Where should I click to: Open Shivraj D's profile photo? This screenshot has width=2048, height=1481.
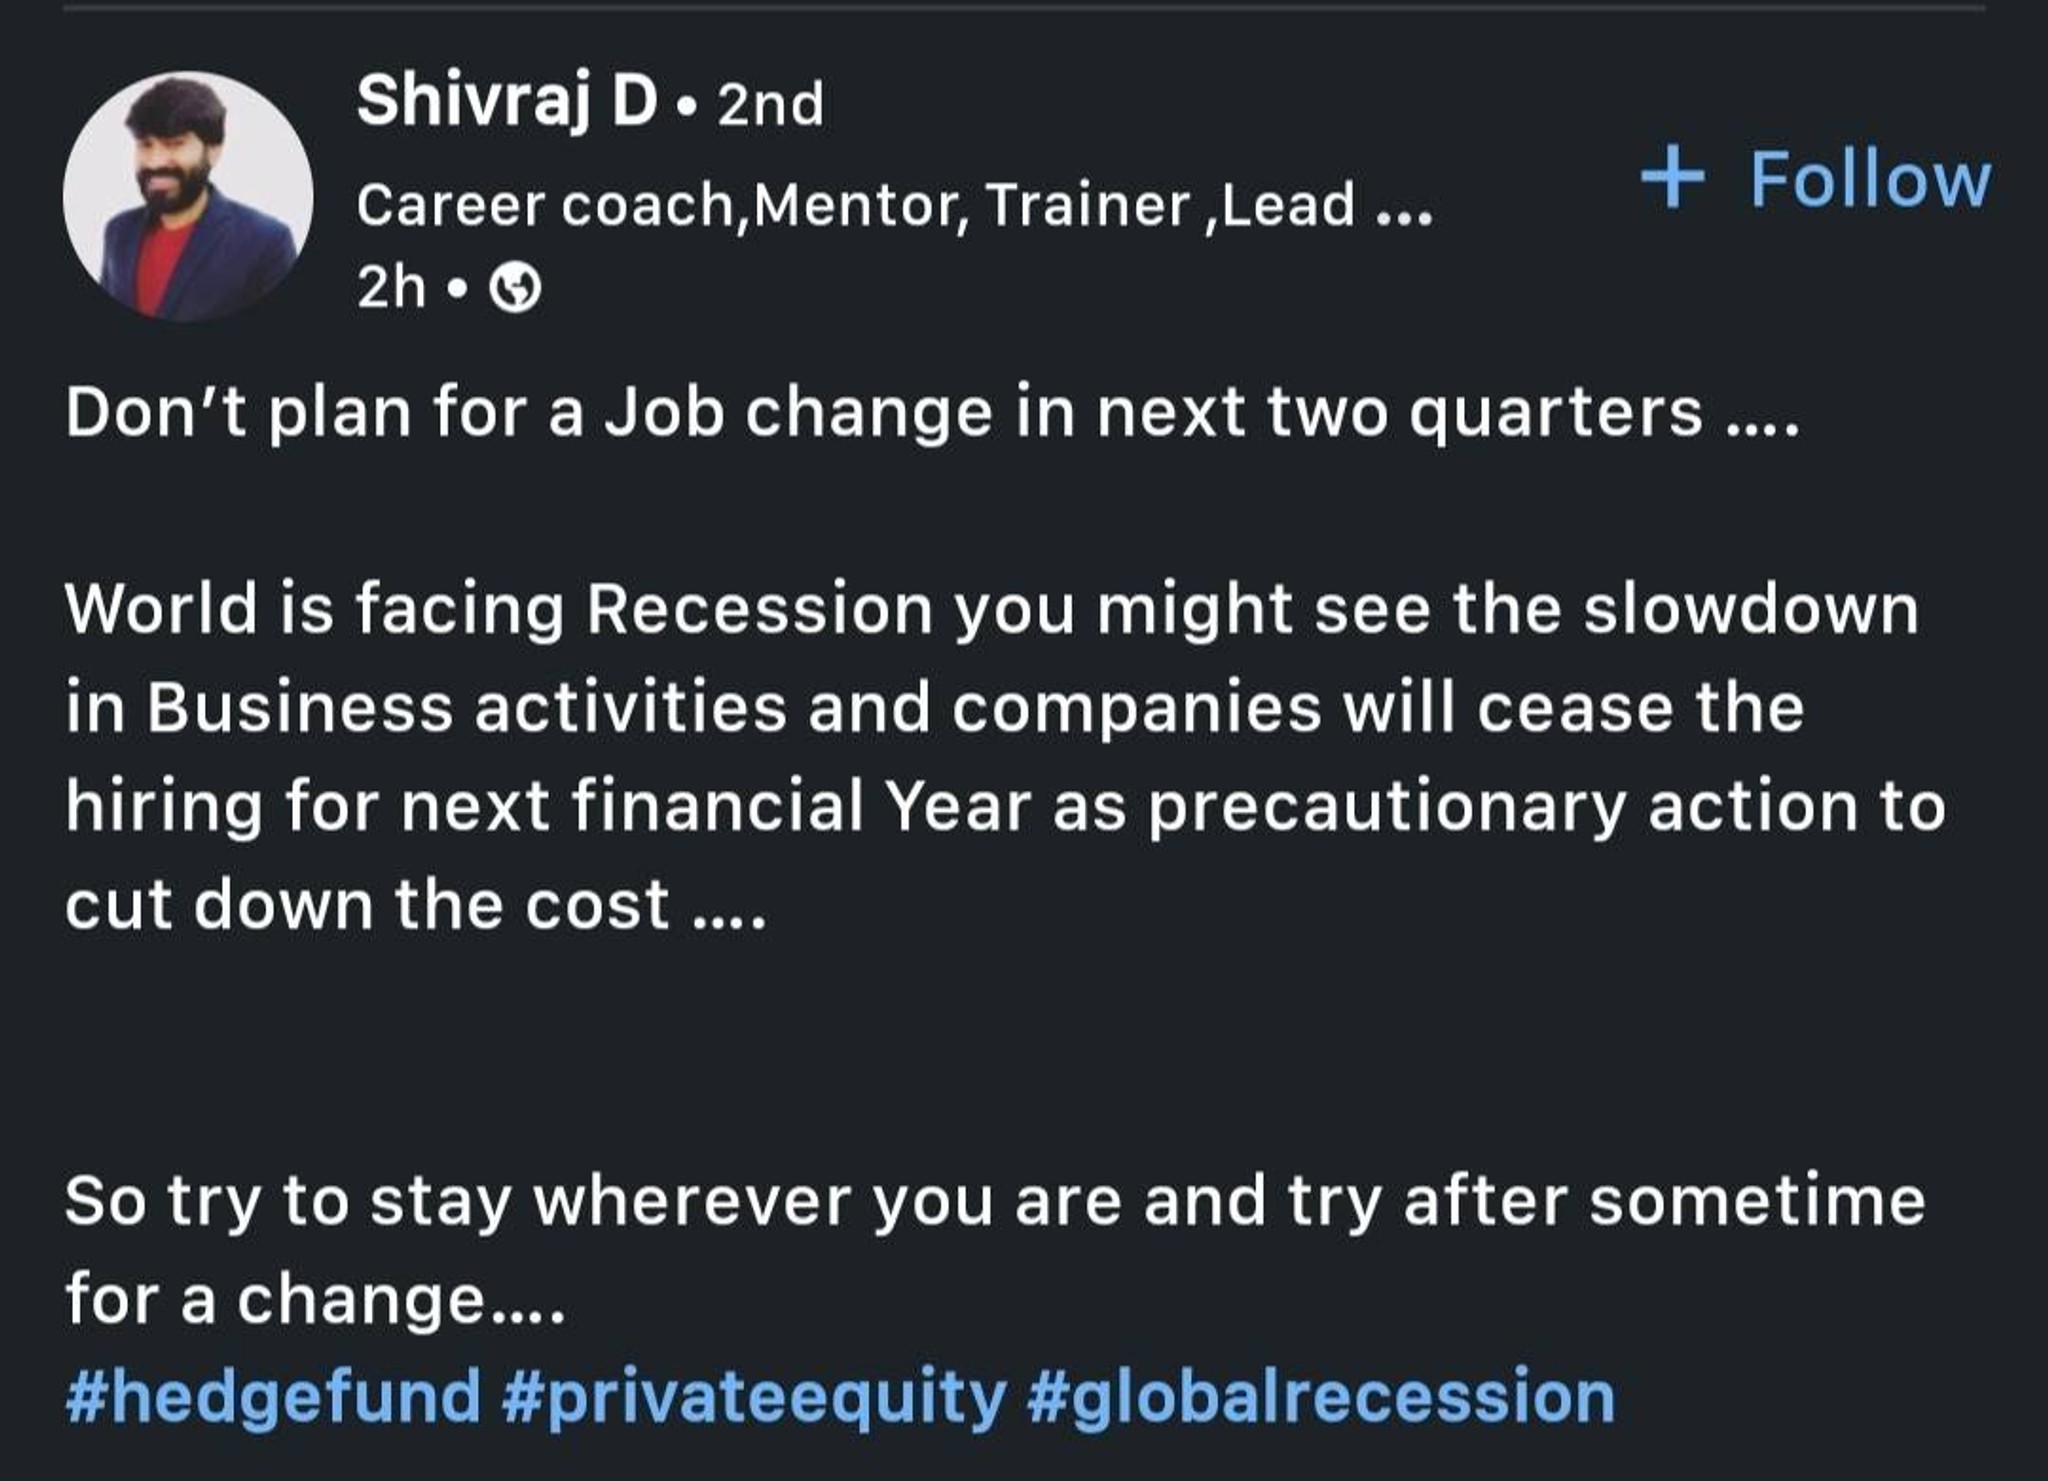(x=187, y=196)
